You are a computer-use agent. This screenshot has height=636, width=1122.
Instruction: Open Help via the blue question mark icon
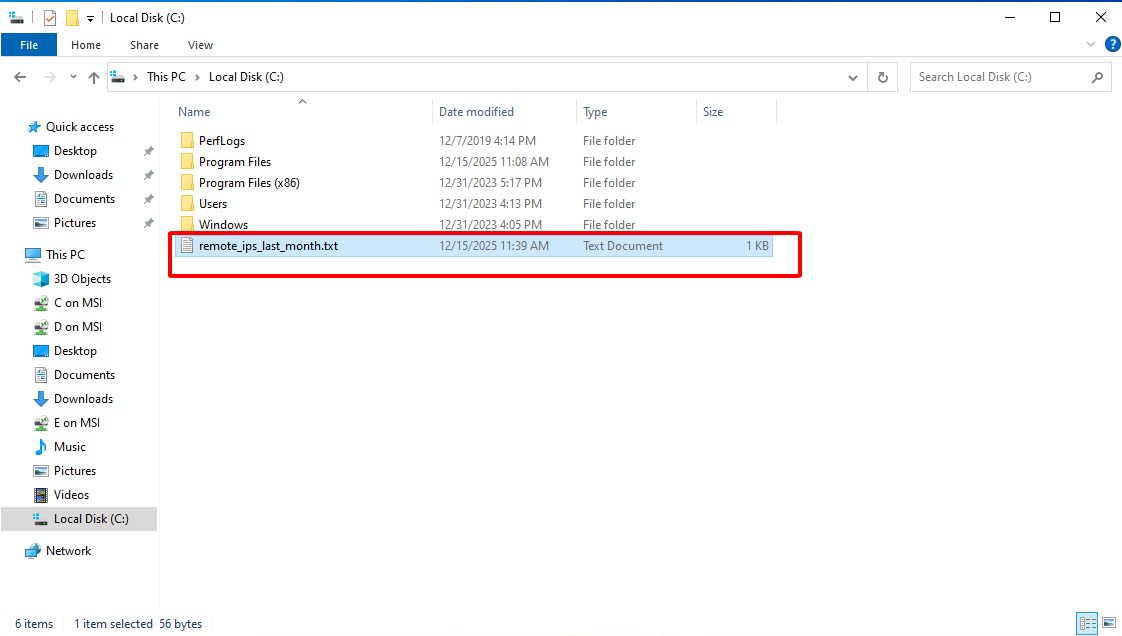[1111, 45]
